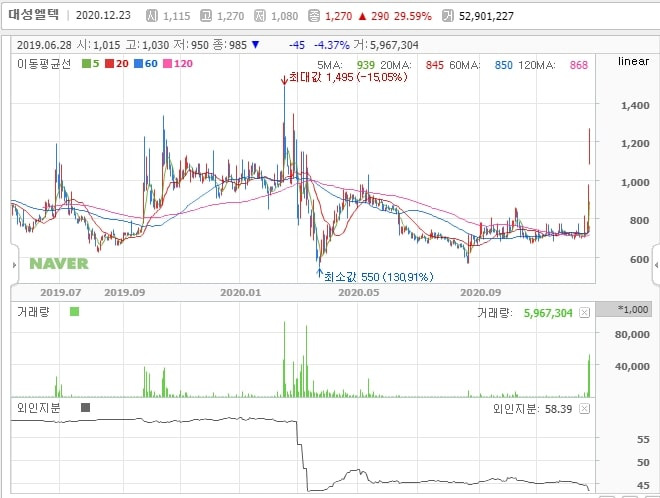Click the 60MA value 850

coord(503,65)
